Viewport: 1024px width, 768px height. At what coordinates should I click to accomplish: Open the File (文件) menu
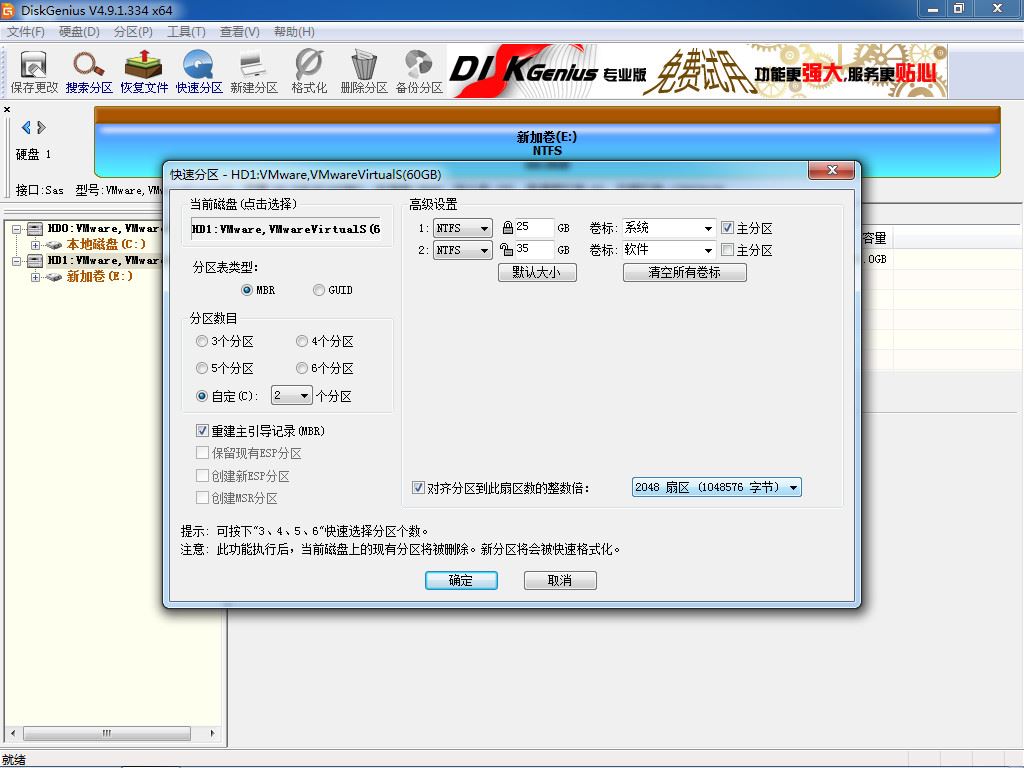coord(25,31)
